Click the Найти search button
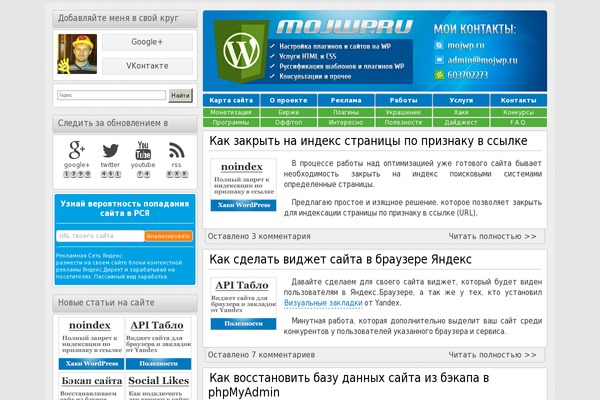600x400 pixels. pos(180,95)
